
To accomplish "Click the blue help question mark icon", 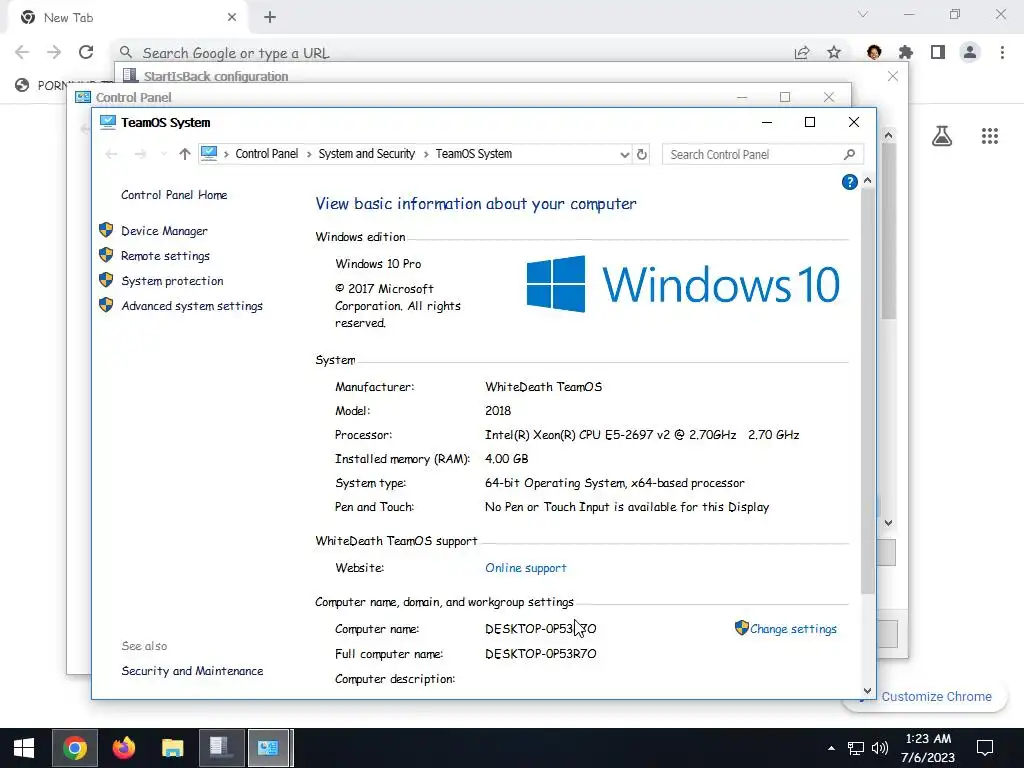I will click(x=849, y=182).
